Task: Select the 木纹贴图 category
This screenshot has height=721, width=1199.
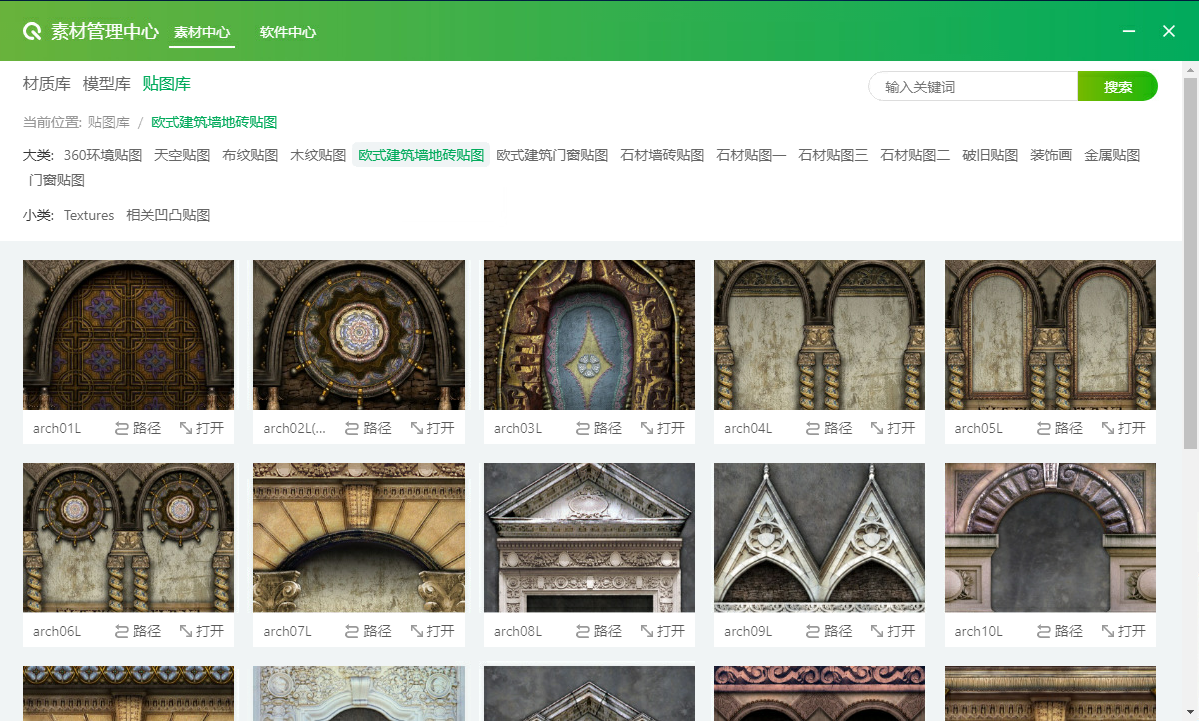Action: (318, 155)
